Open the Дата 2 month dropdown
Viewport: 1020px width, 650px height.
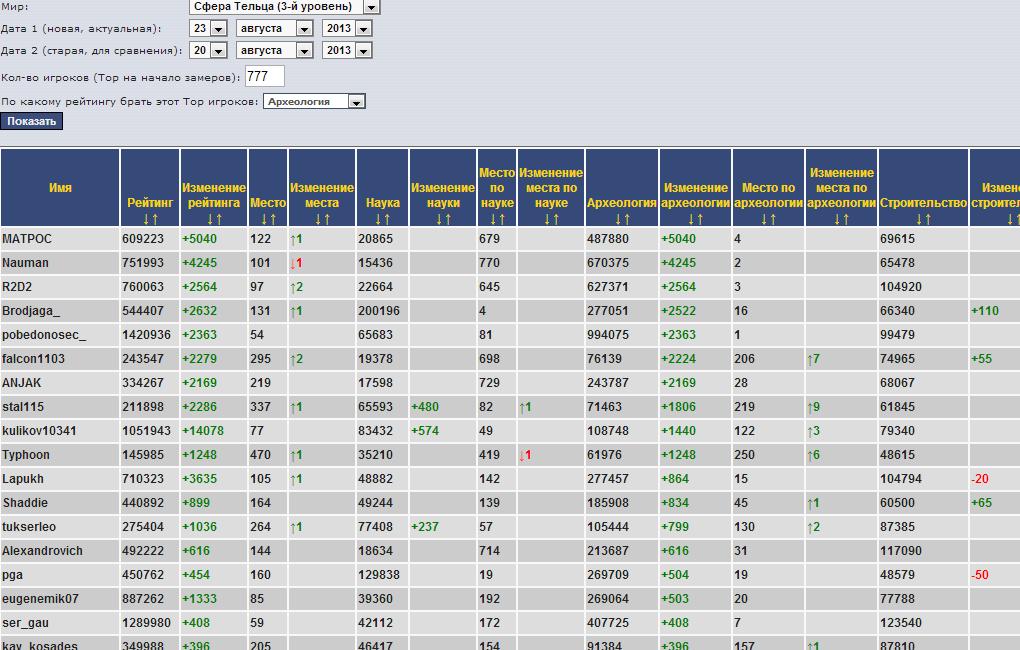coord(304,51)
